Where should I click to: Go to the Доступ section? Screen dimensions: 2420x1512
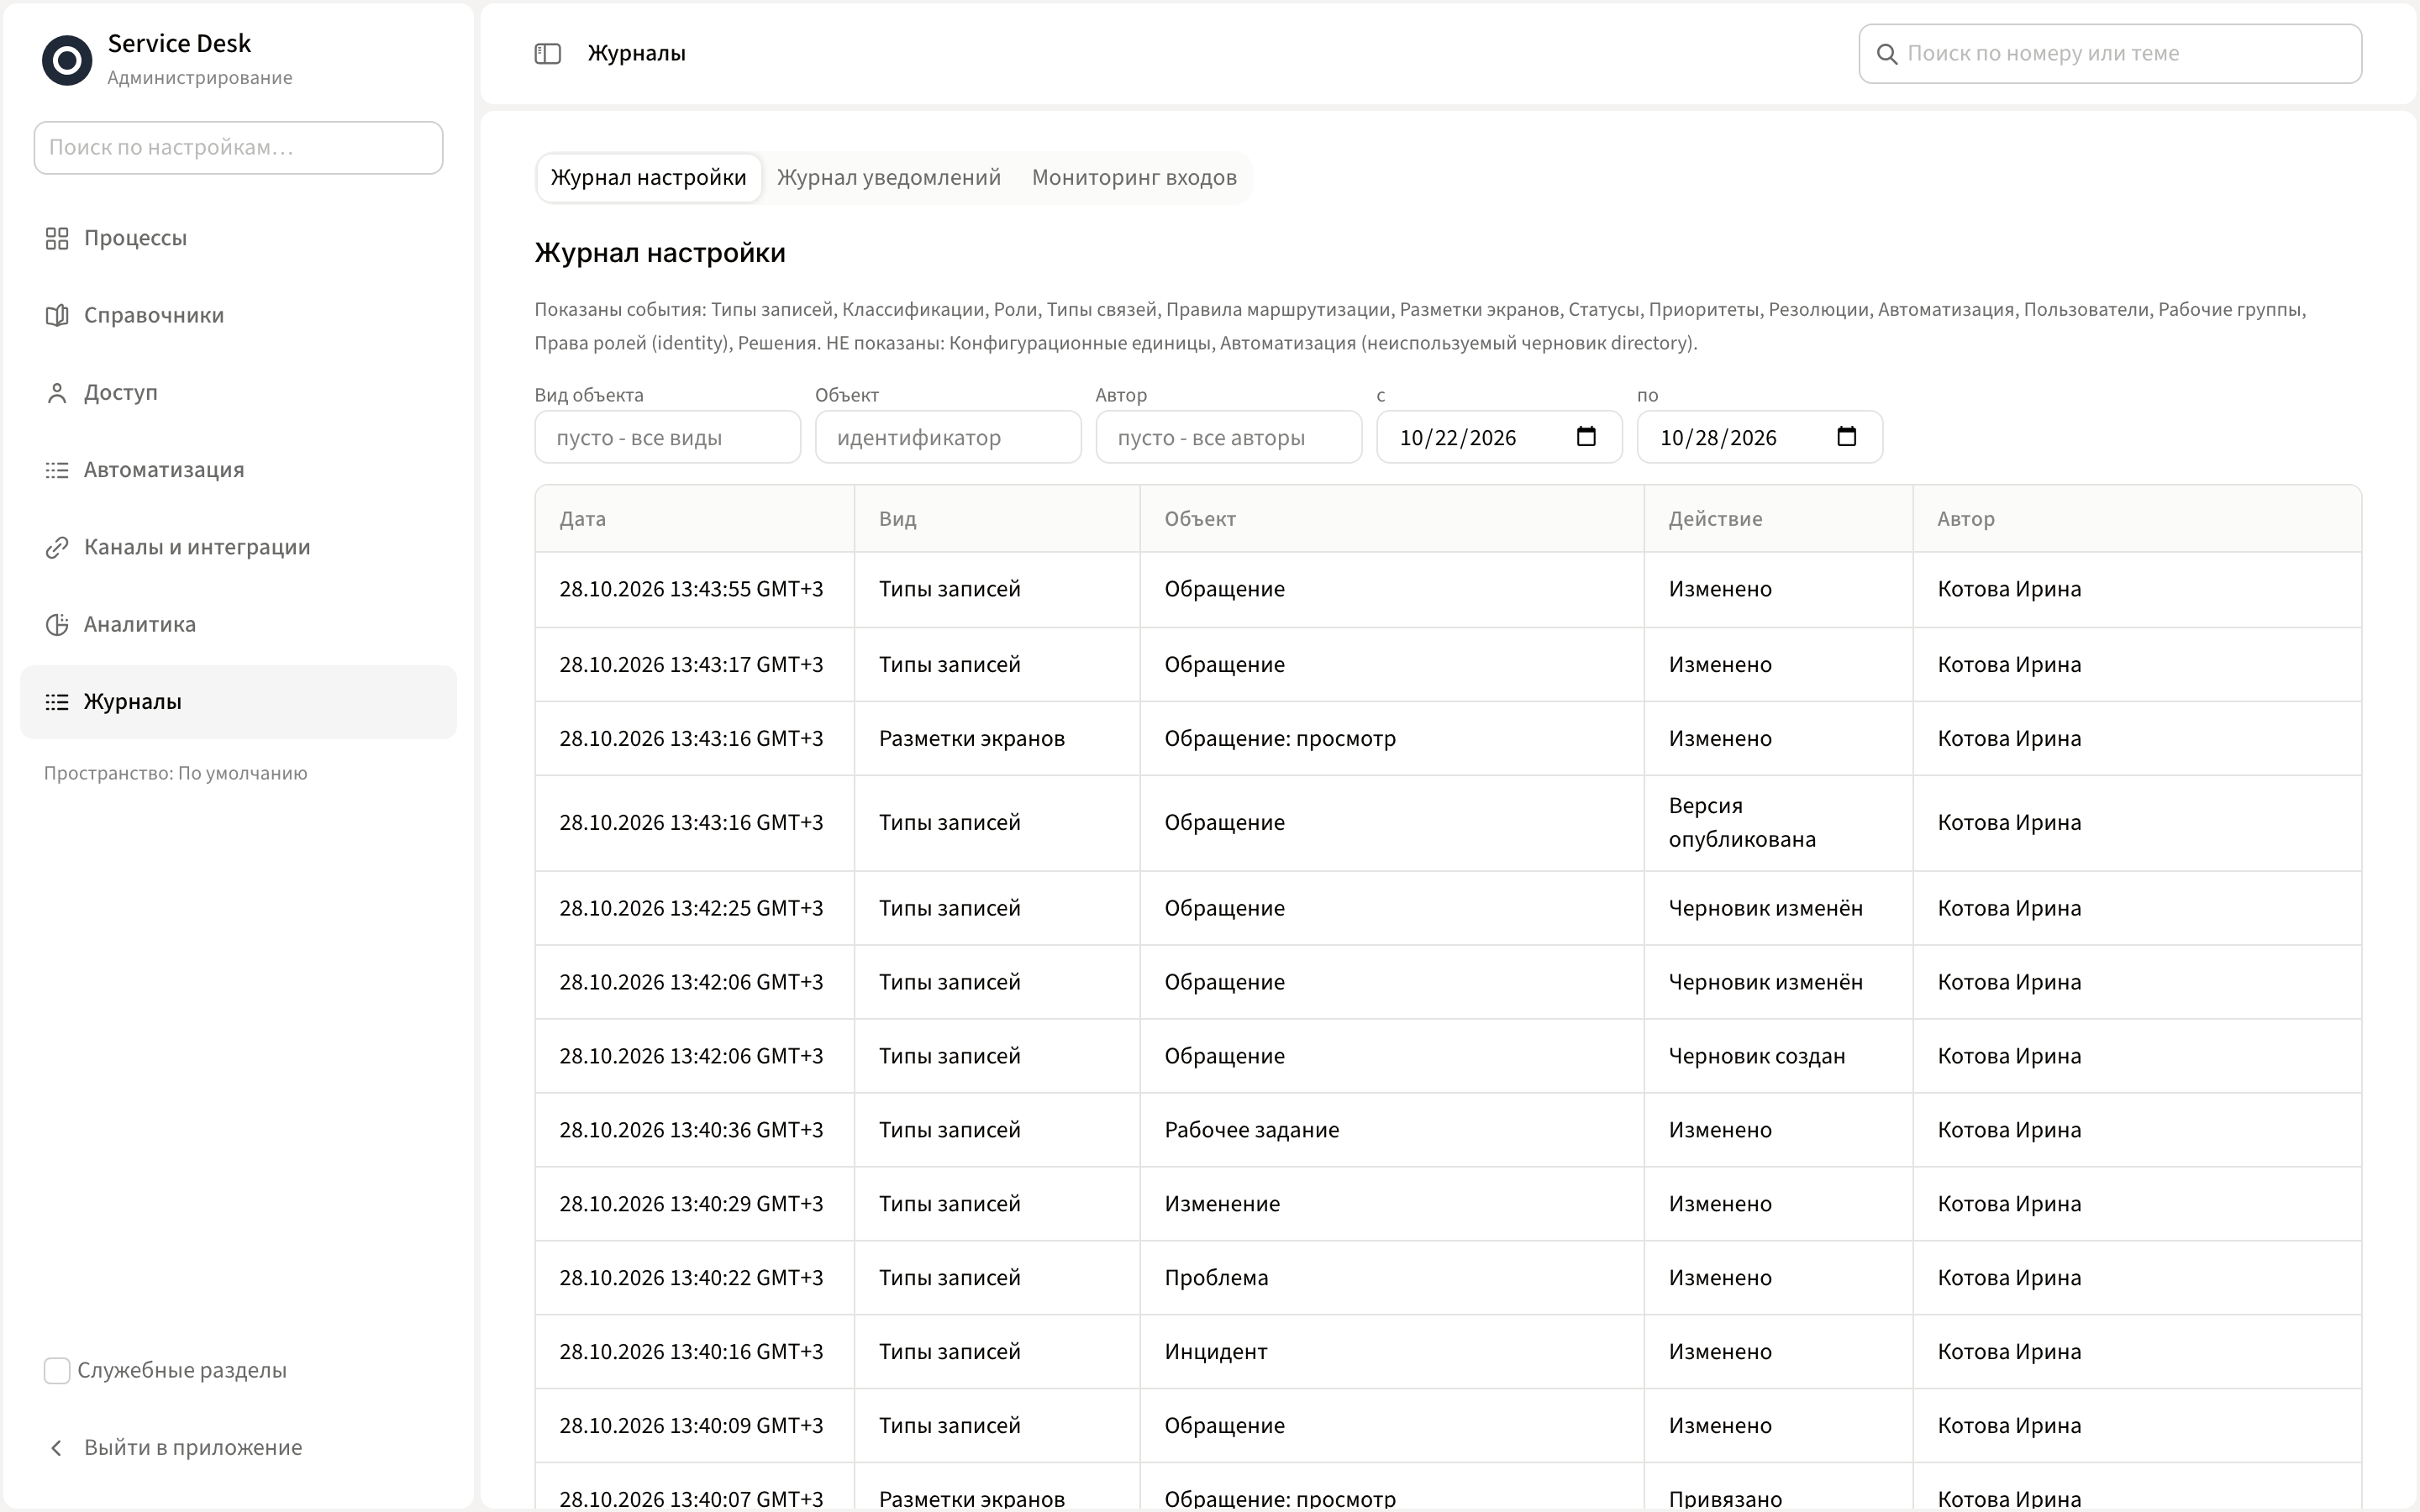coord(238,393)
